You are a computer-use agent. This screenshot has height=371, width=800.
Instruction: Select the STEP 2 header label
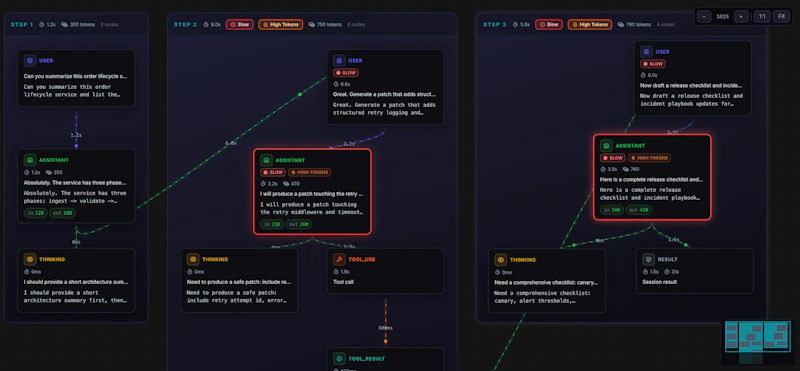pos(185,24)
